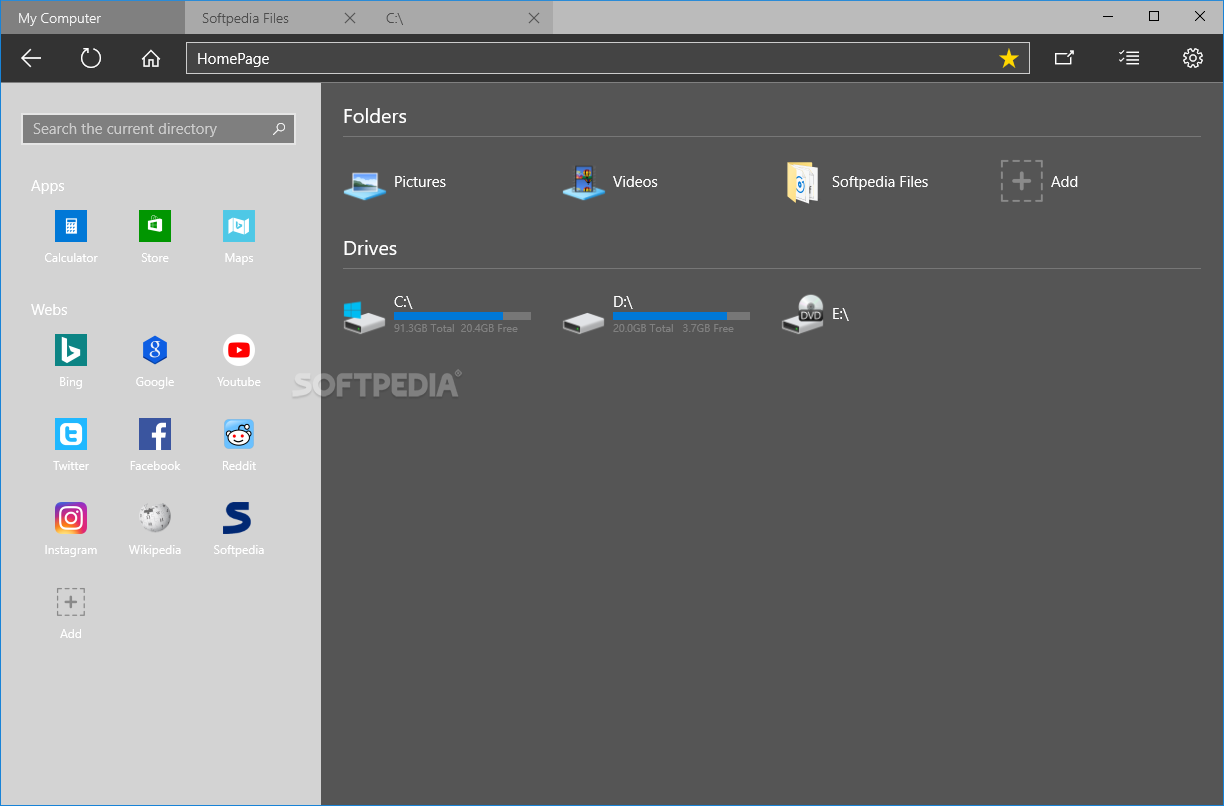Open the Bing web shortcut
The image size is (1224, 806).
(x=71, y=361)
